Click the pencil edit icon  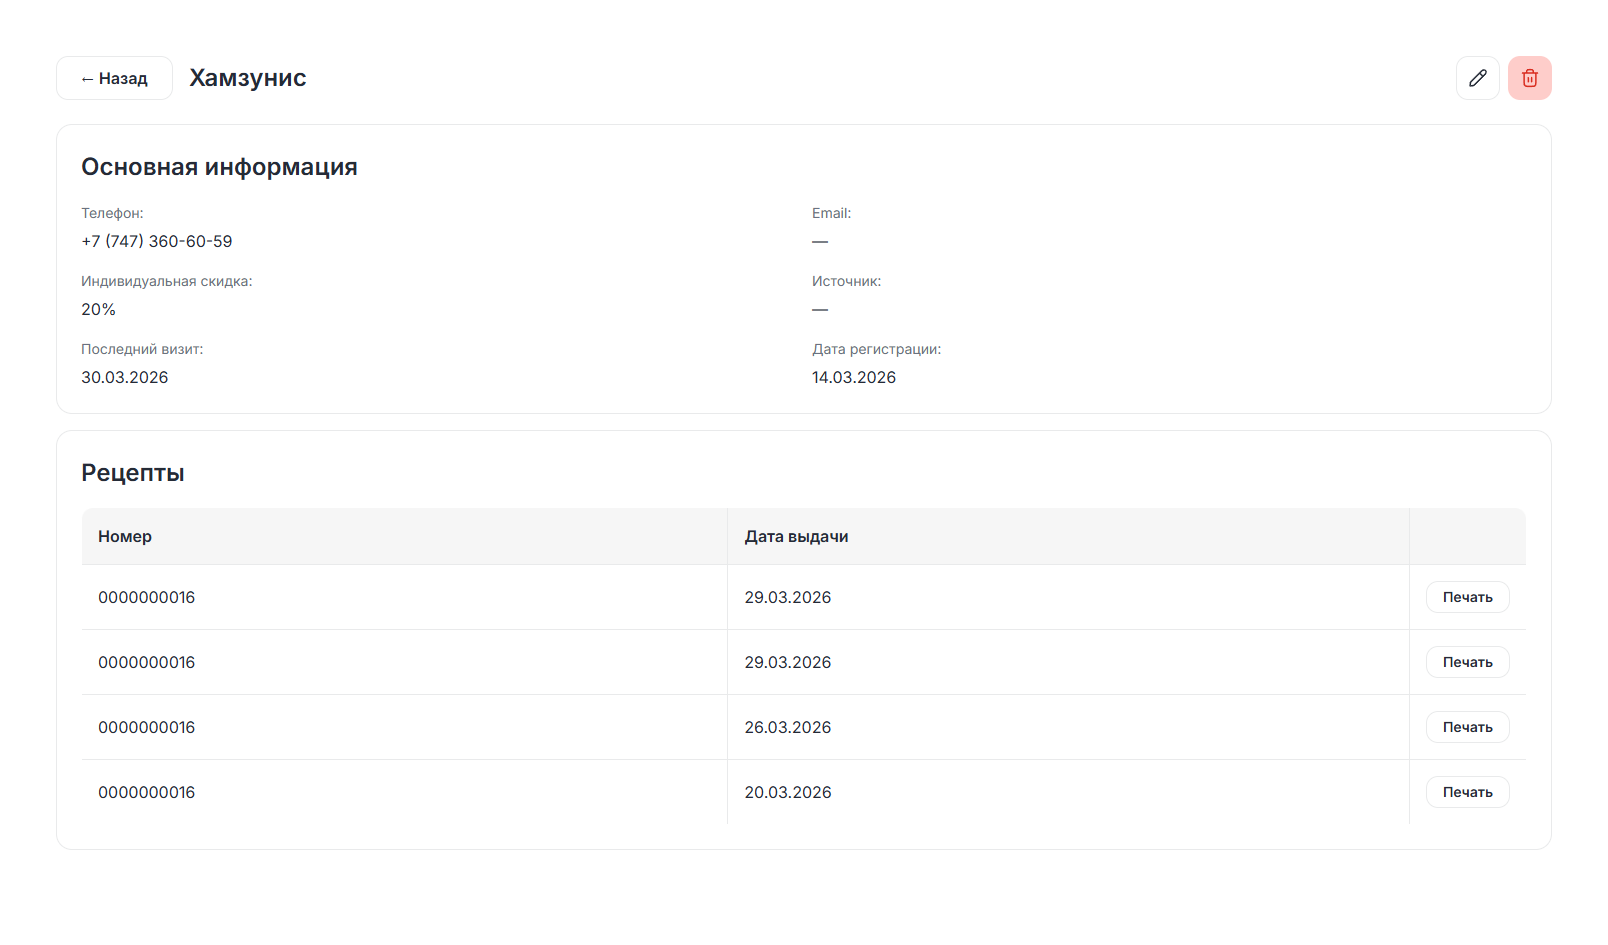click(1477, 78)
